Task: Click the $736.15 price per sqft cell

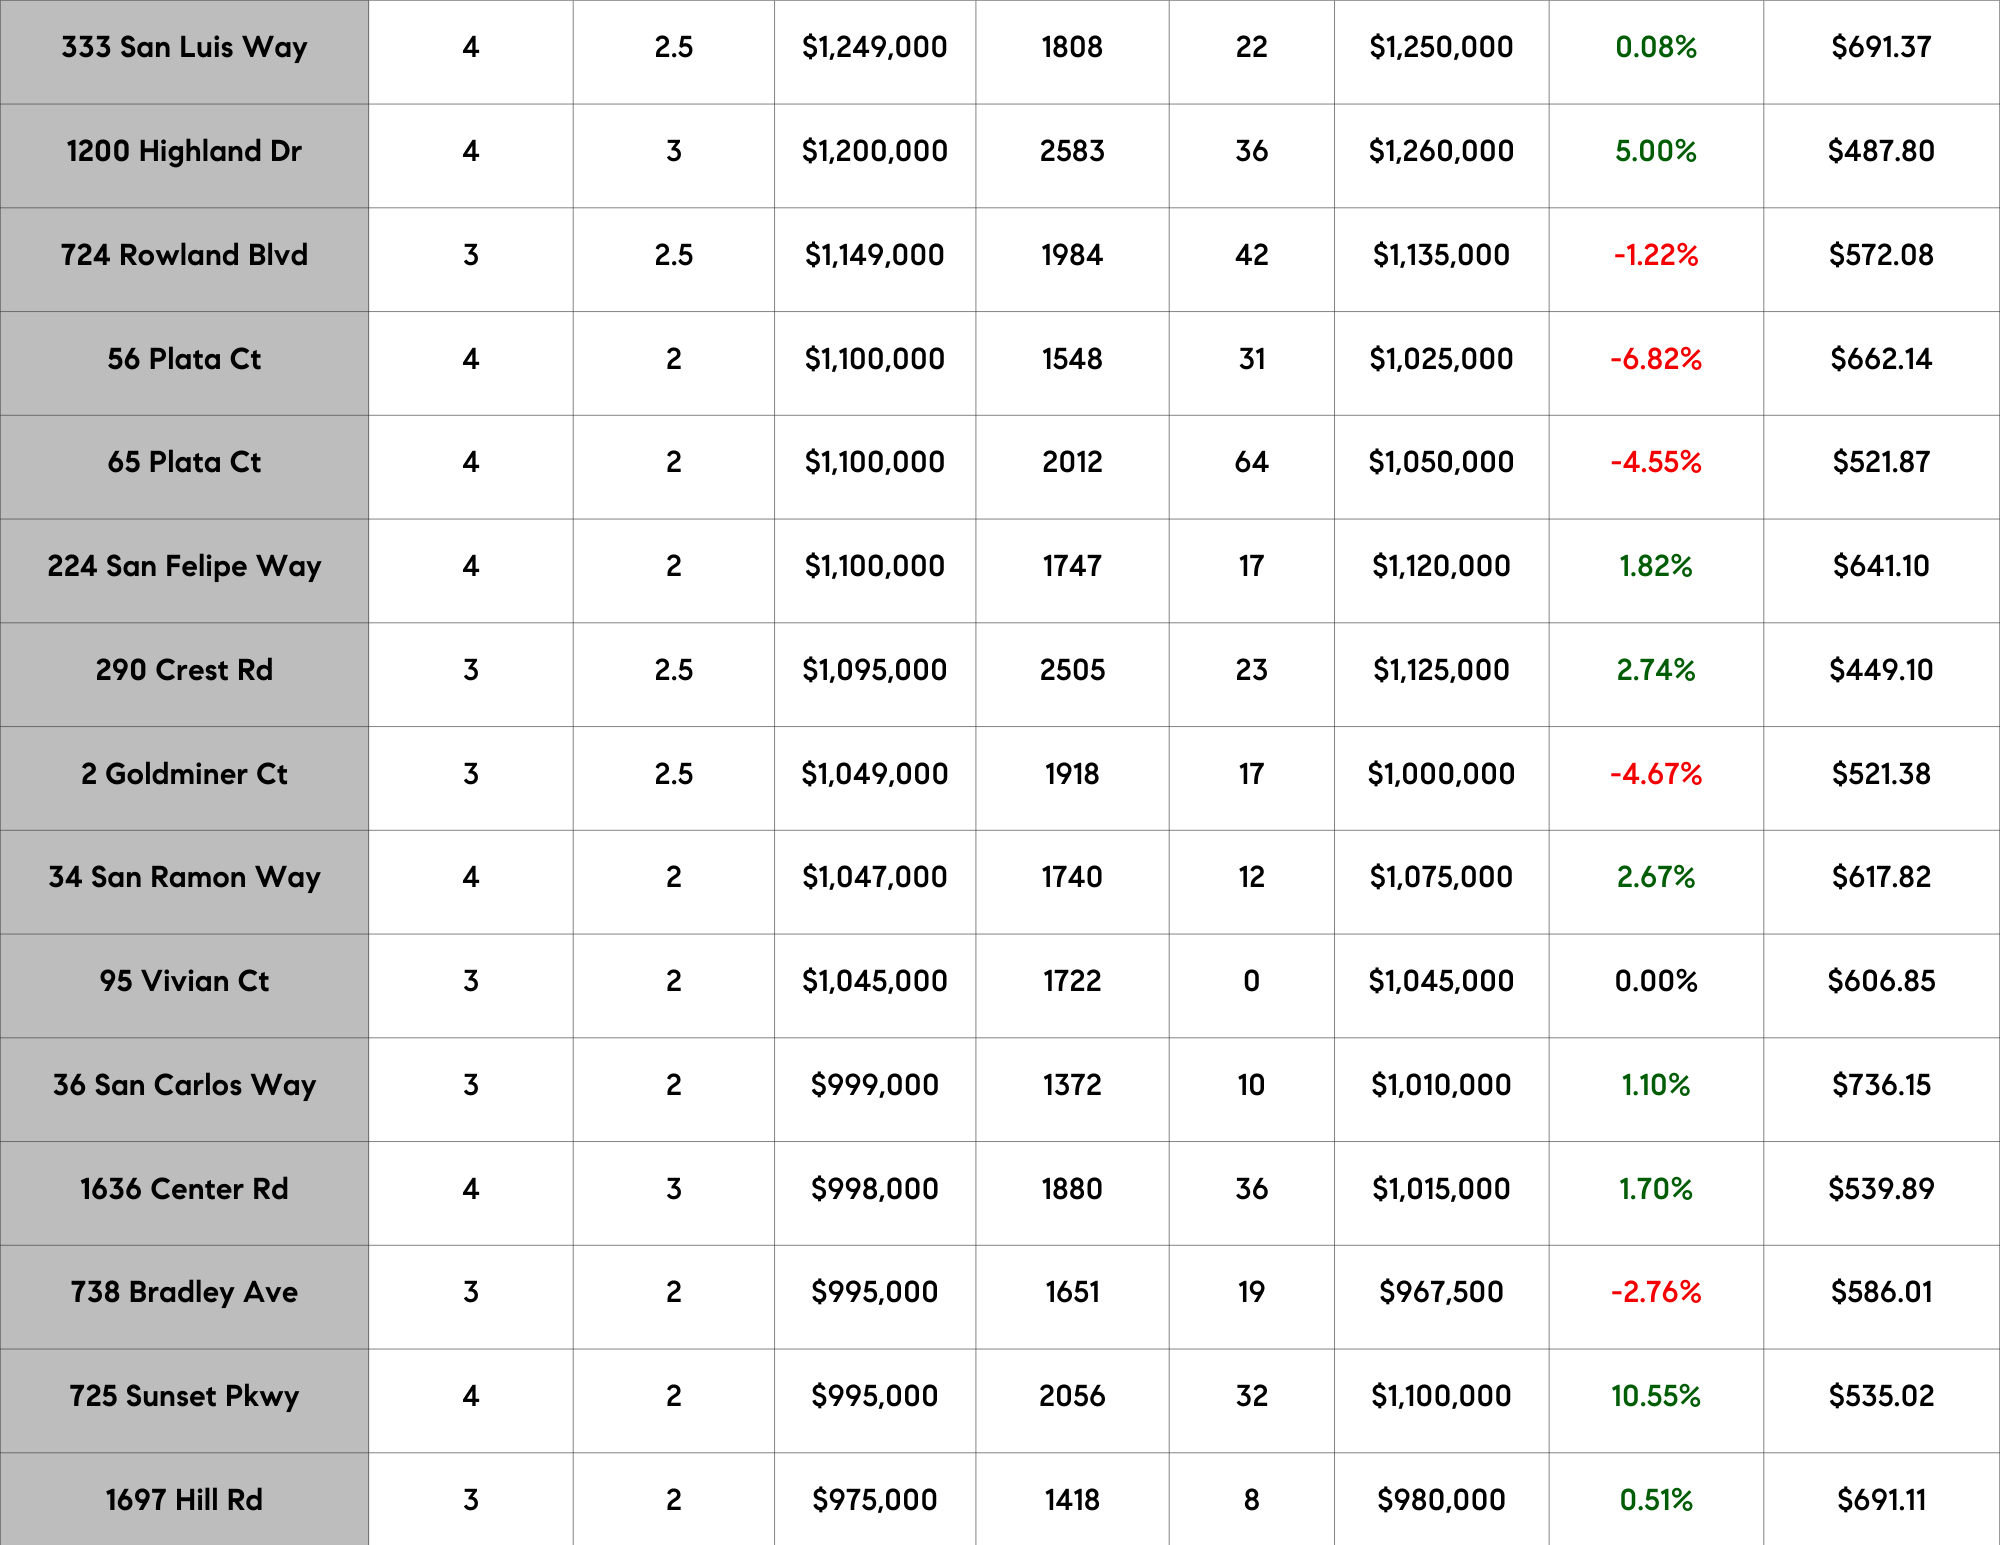Action: [1881, 1086]
